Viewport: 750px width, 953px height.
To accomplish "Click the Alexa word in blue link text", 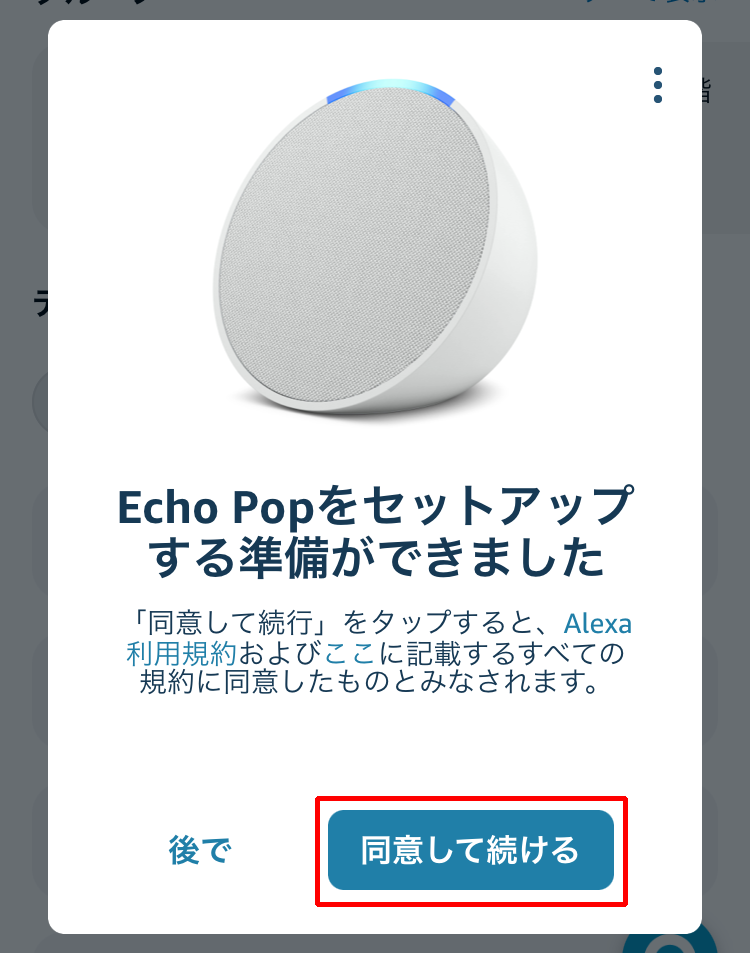I will [598, 624].
